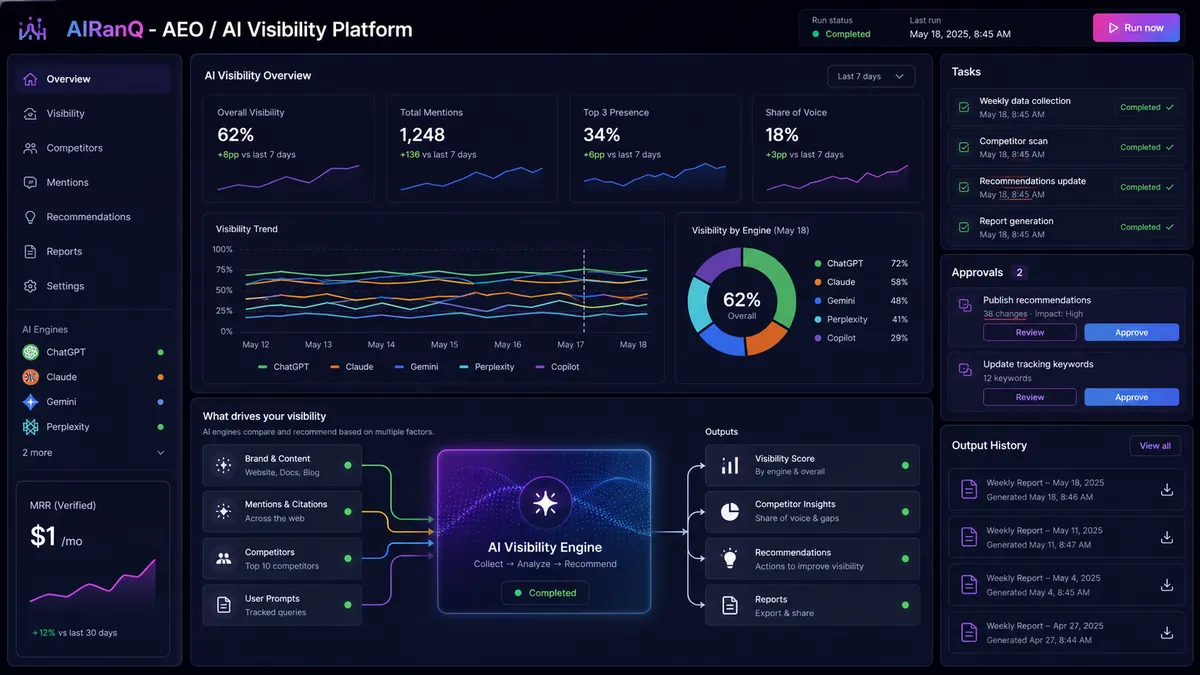Go to Visibility in the sidebar
Image resolution: width=1200 pixels, height=675 pixels.
[x=92, y=114]
